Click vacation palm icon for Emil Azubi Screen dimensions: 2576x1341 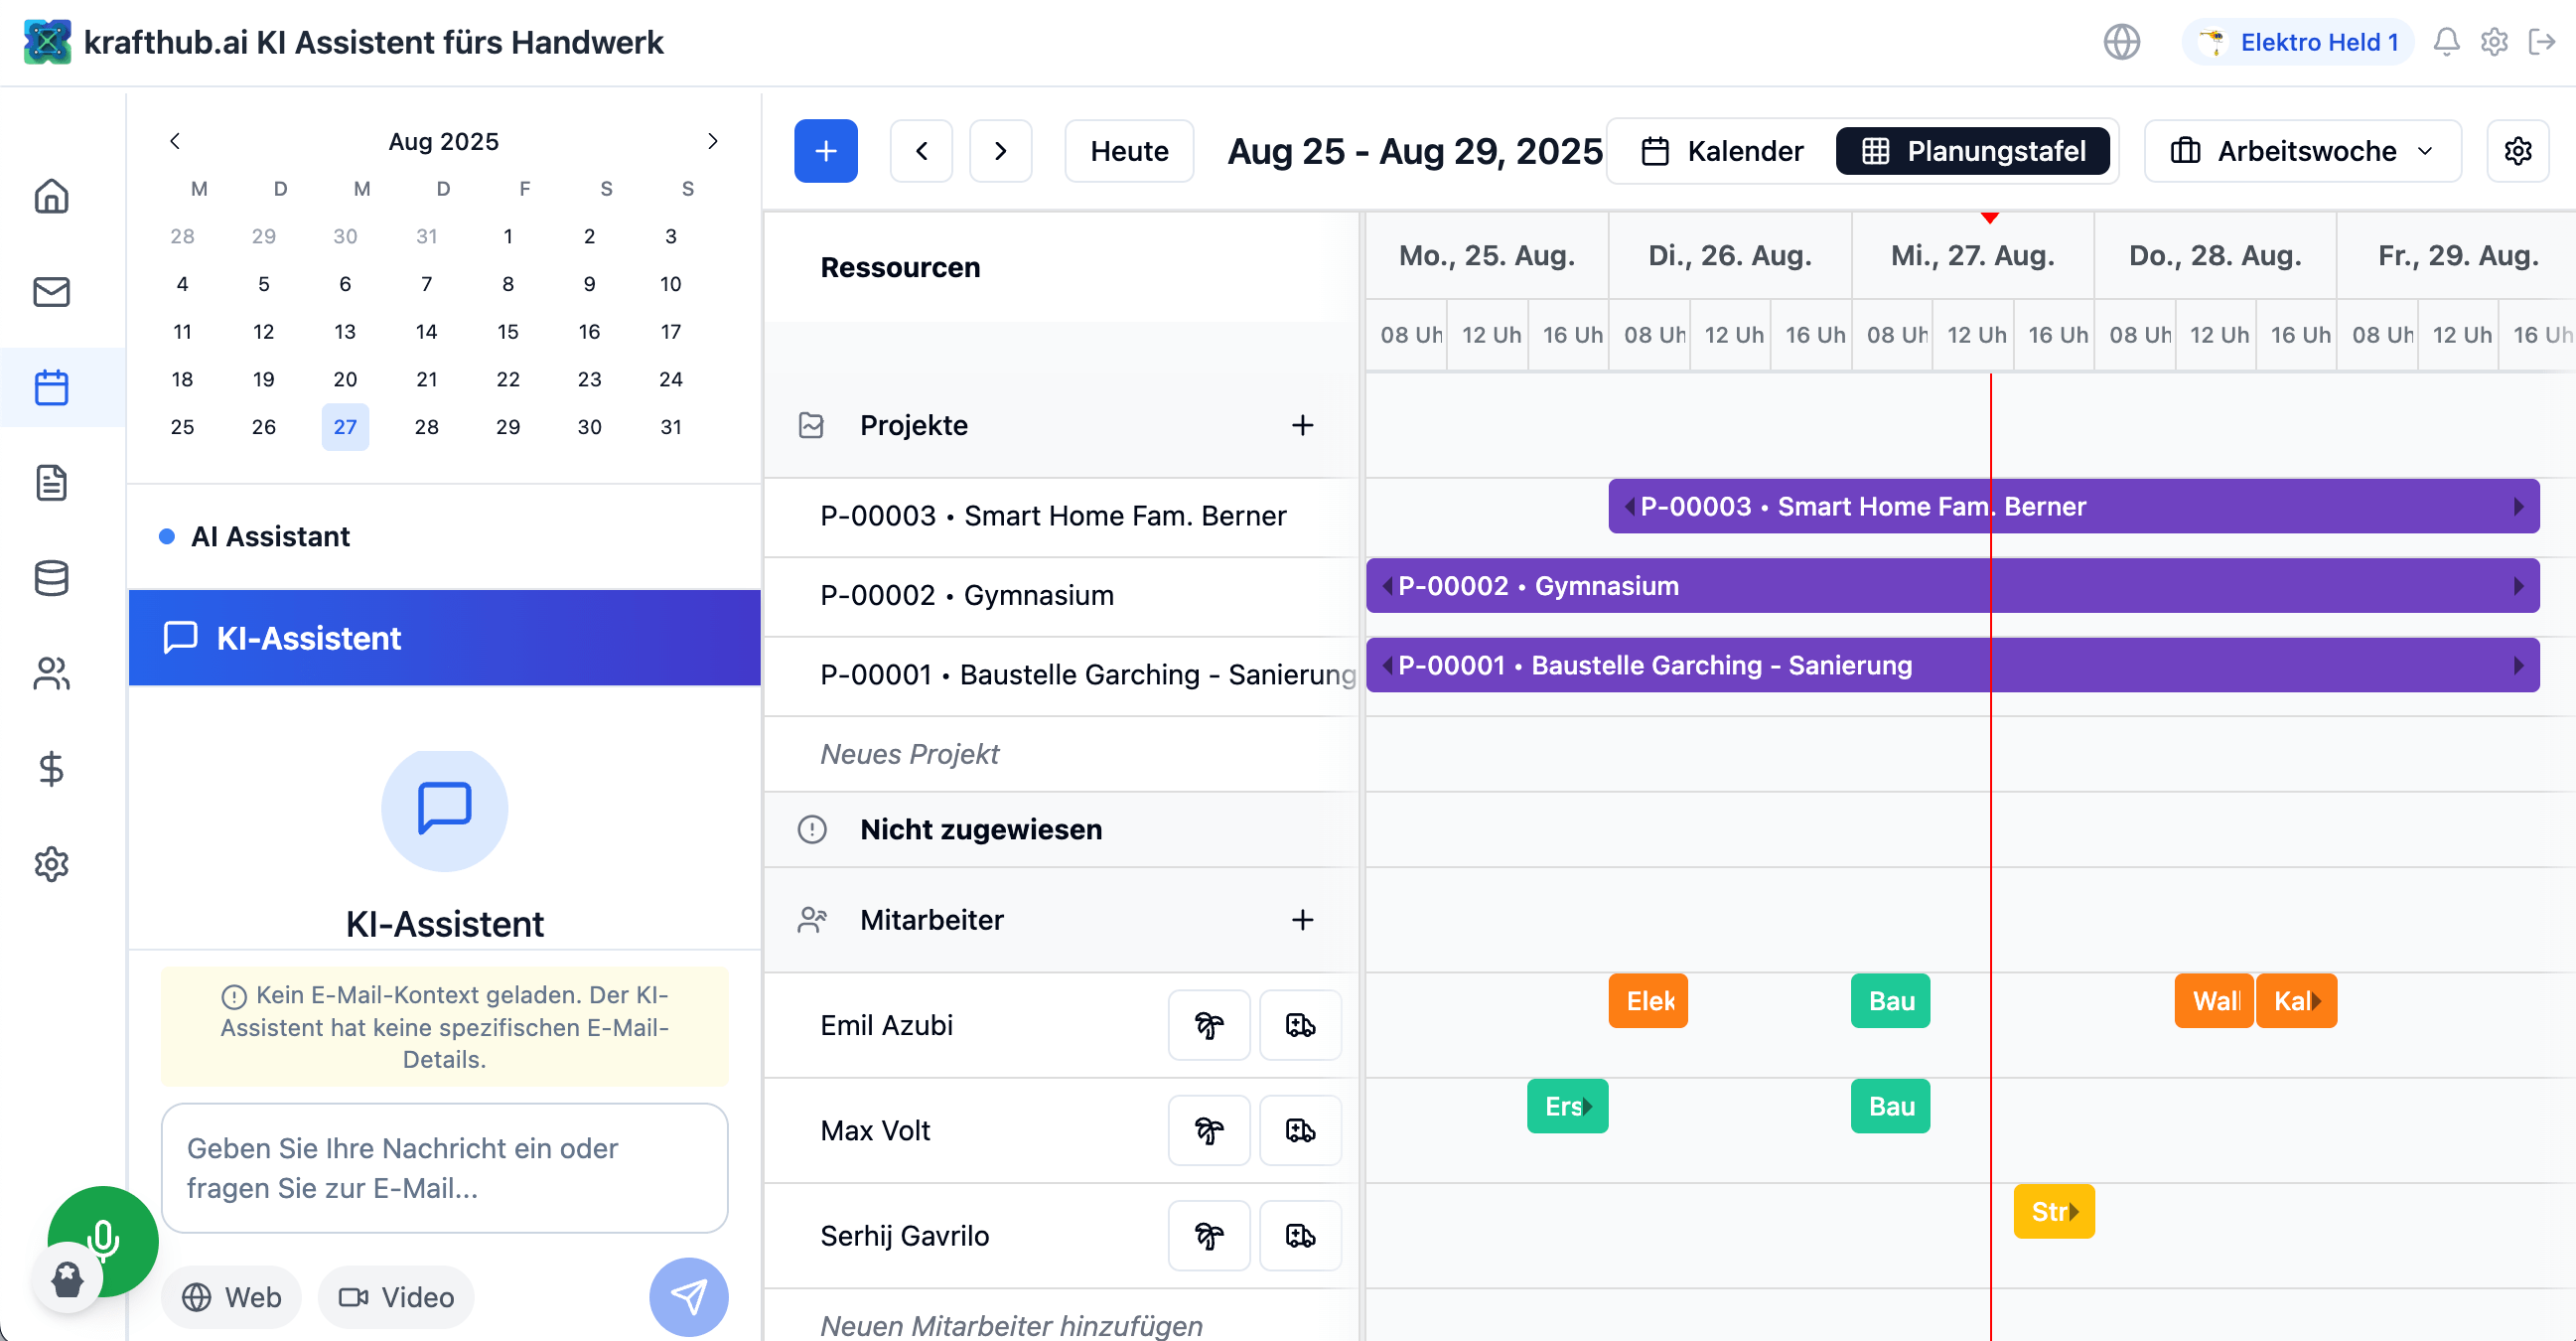1208,1025
